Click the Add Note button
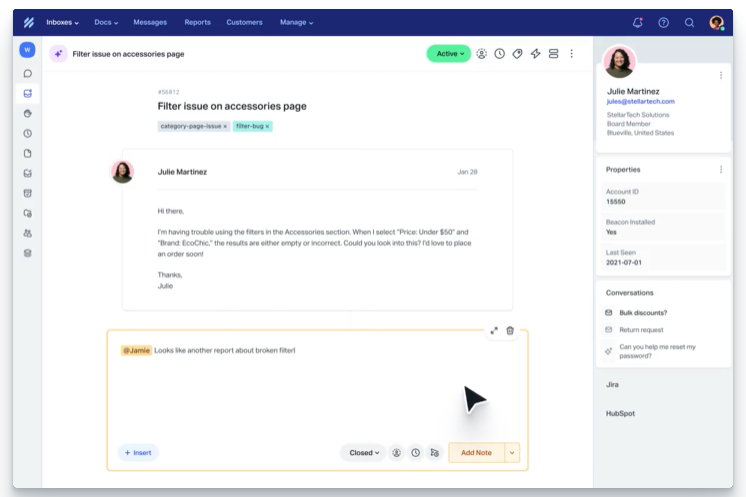 point(476,453)
